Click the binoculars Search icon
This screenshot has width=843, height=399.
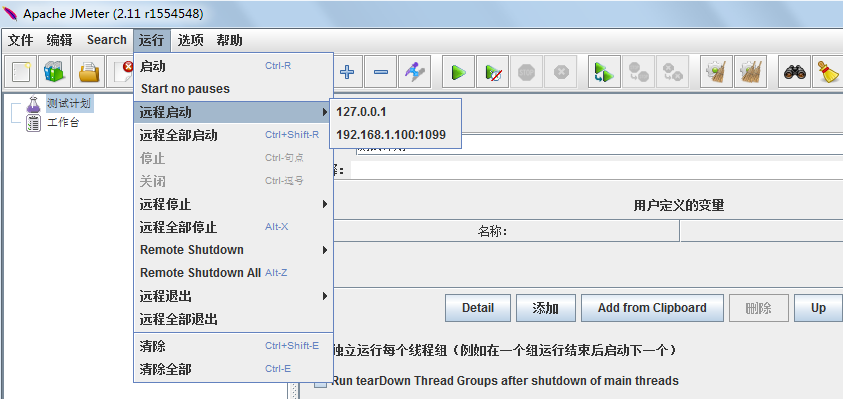pyautogui.click(x=795, y=72)
